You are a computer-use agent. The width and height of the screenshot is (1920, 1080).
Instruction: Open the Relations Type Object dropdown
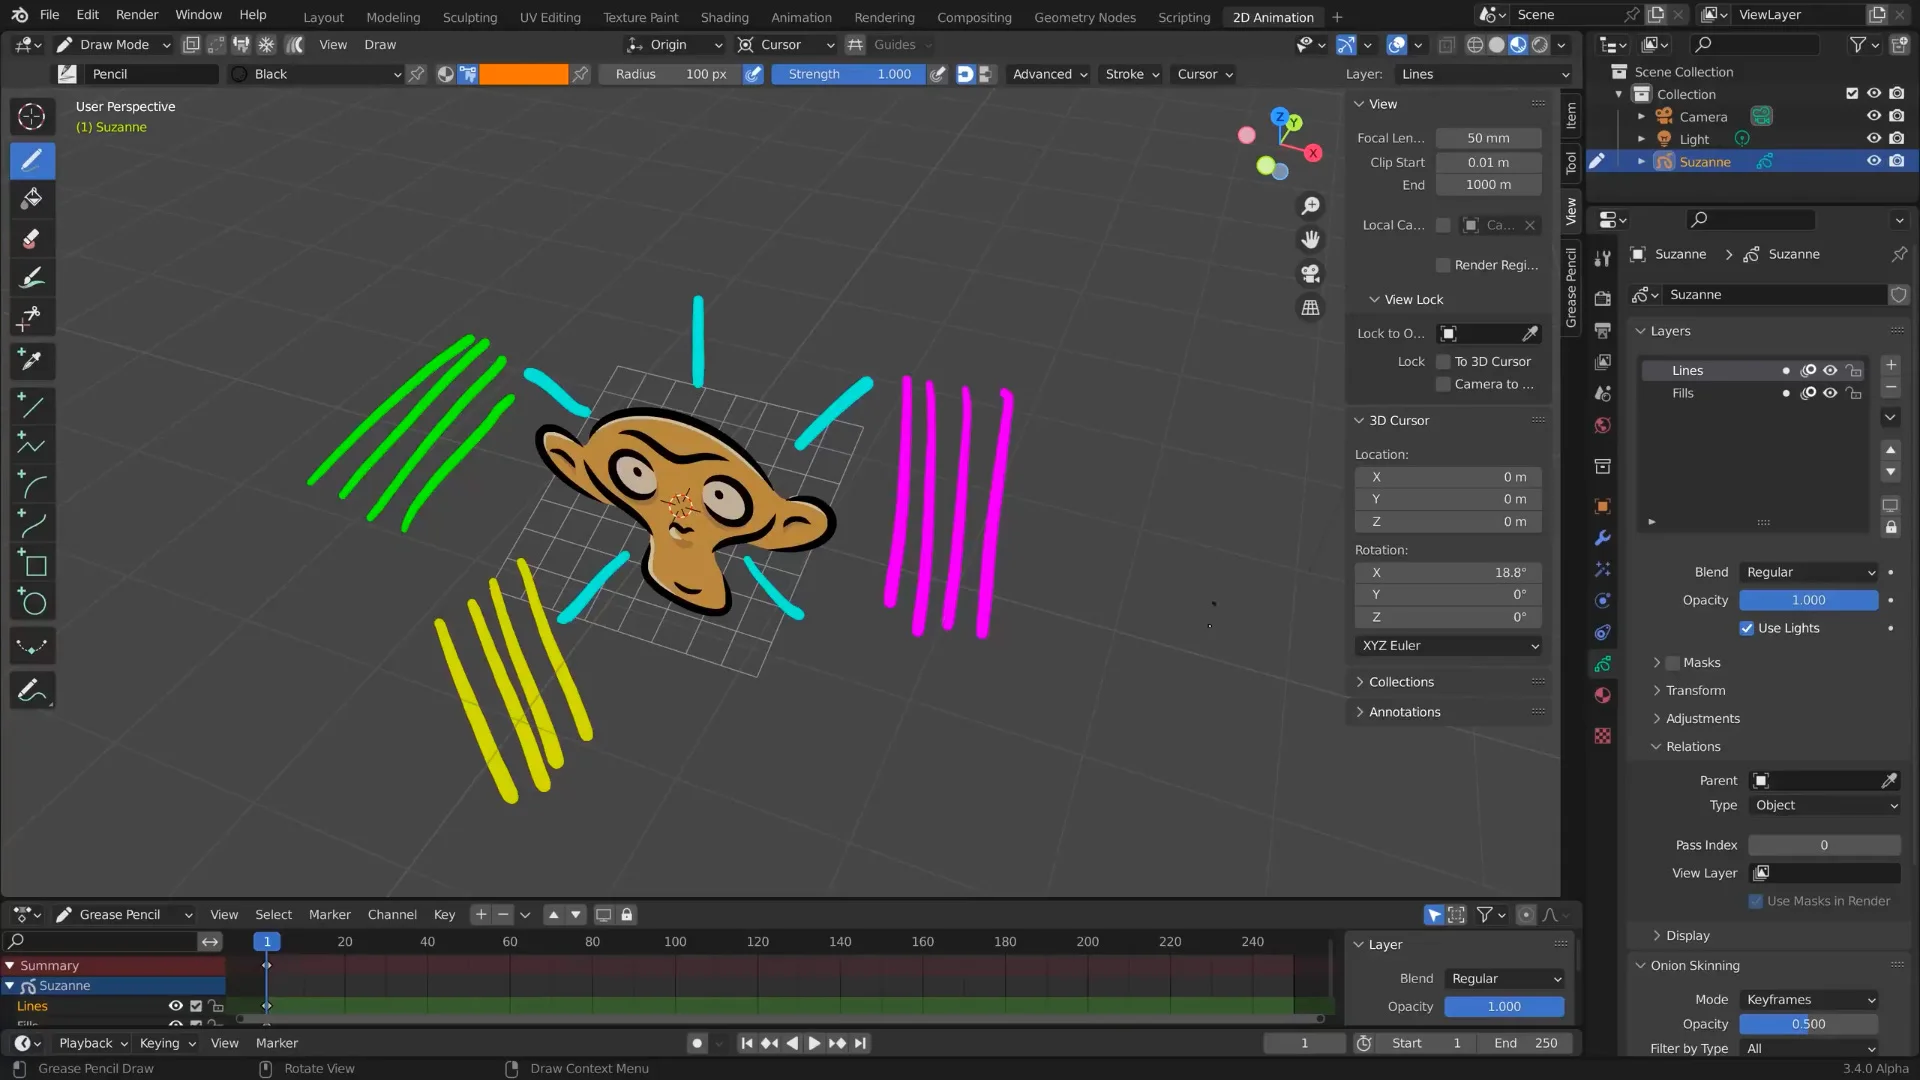[x=1826, y=805]
